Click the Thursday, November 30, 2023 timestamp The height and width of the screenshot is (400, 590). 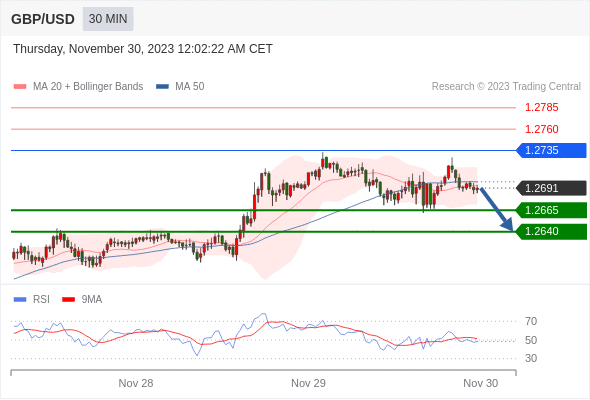tap(143, 49)
